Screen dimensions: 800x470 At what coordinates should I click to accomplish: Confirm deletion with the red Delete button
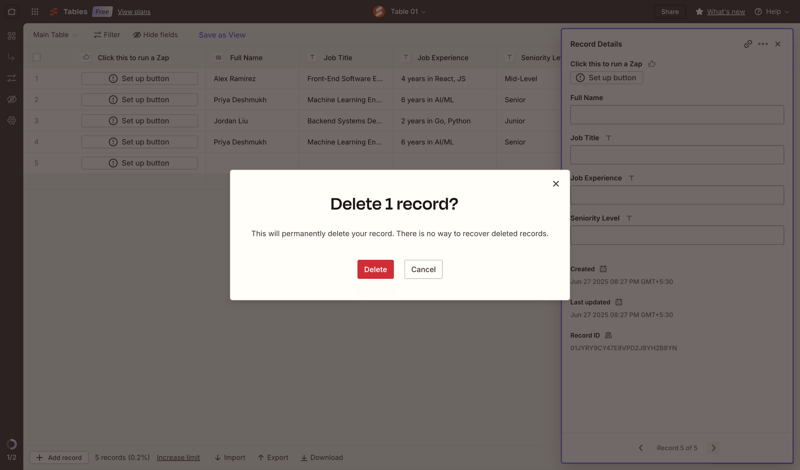coord(375,269)
